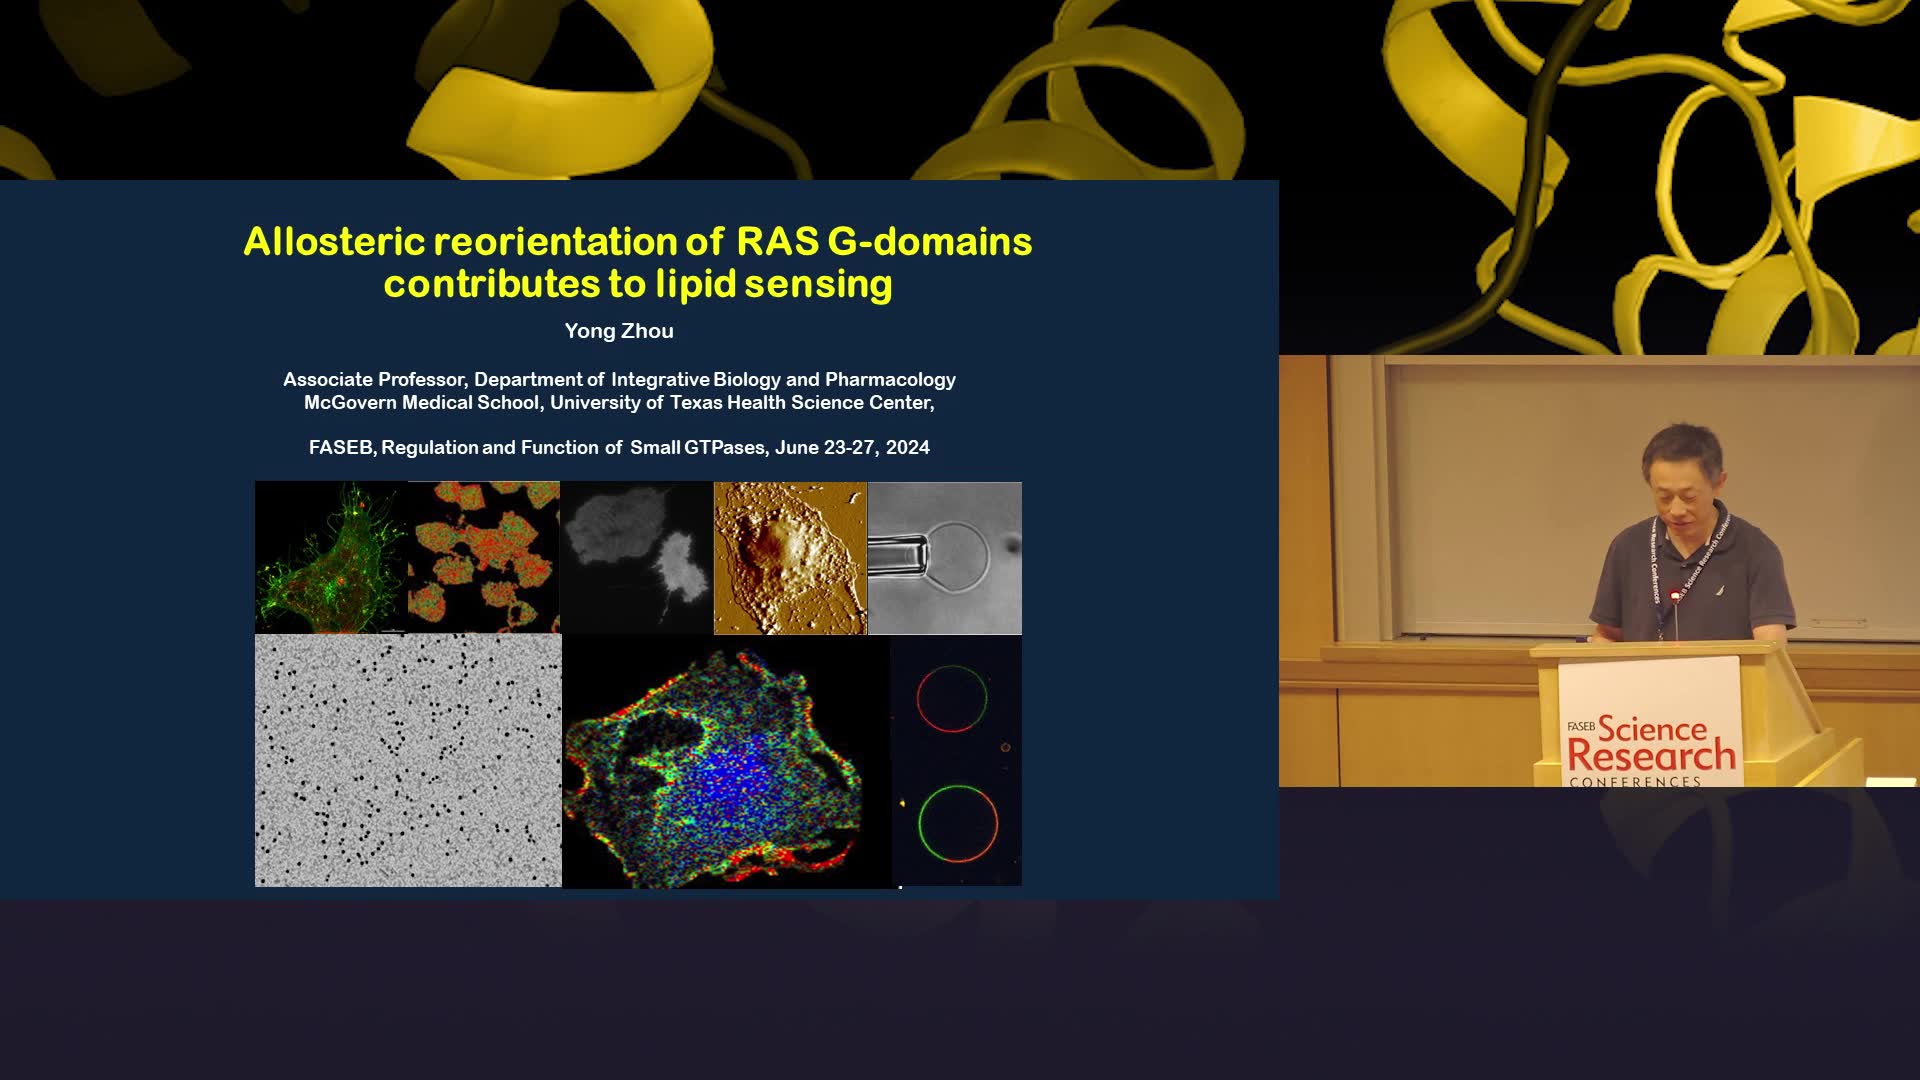Open the grayscale membrane sheet image
The image size is (1920, 1080).
coord(637,557)
